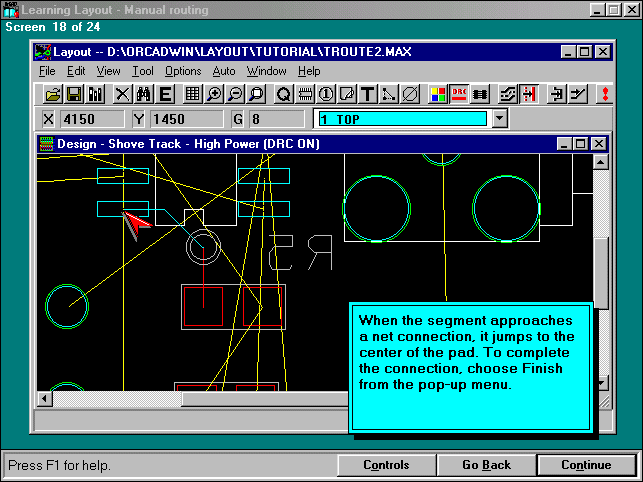Click the Controls button
Screen dimensions: 643x482
click(386, 465)
